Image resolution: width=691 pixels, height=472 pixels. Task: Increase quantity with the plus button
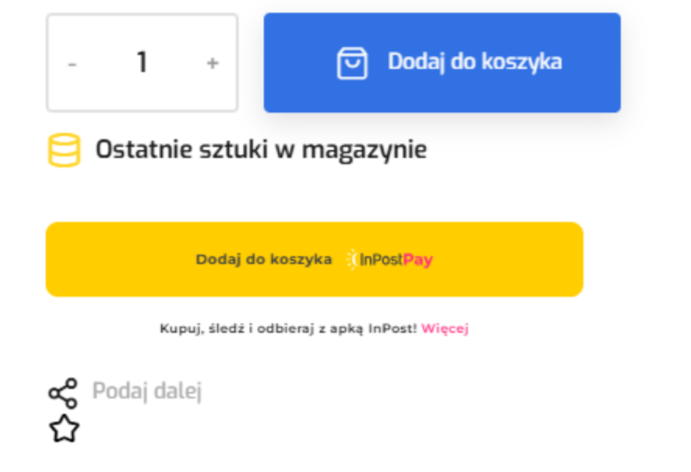pos(212,63)
